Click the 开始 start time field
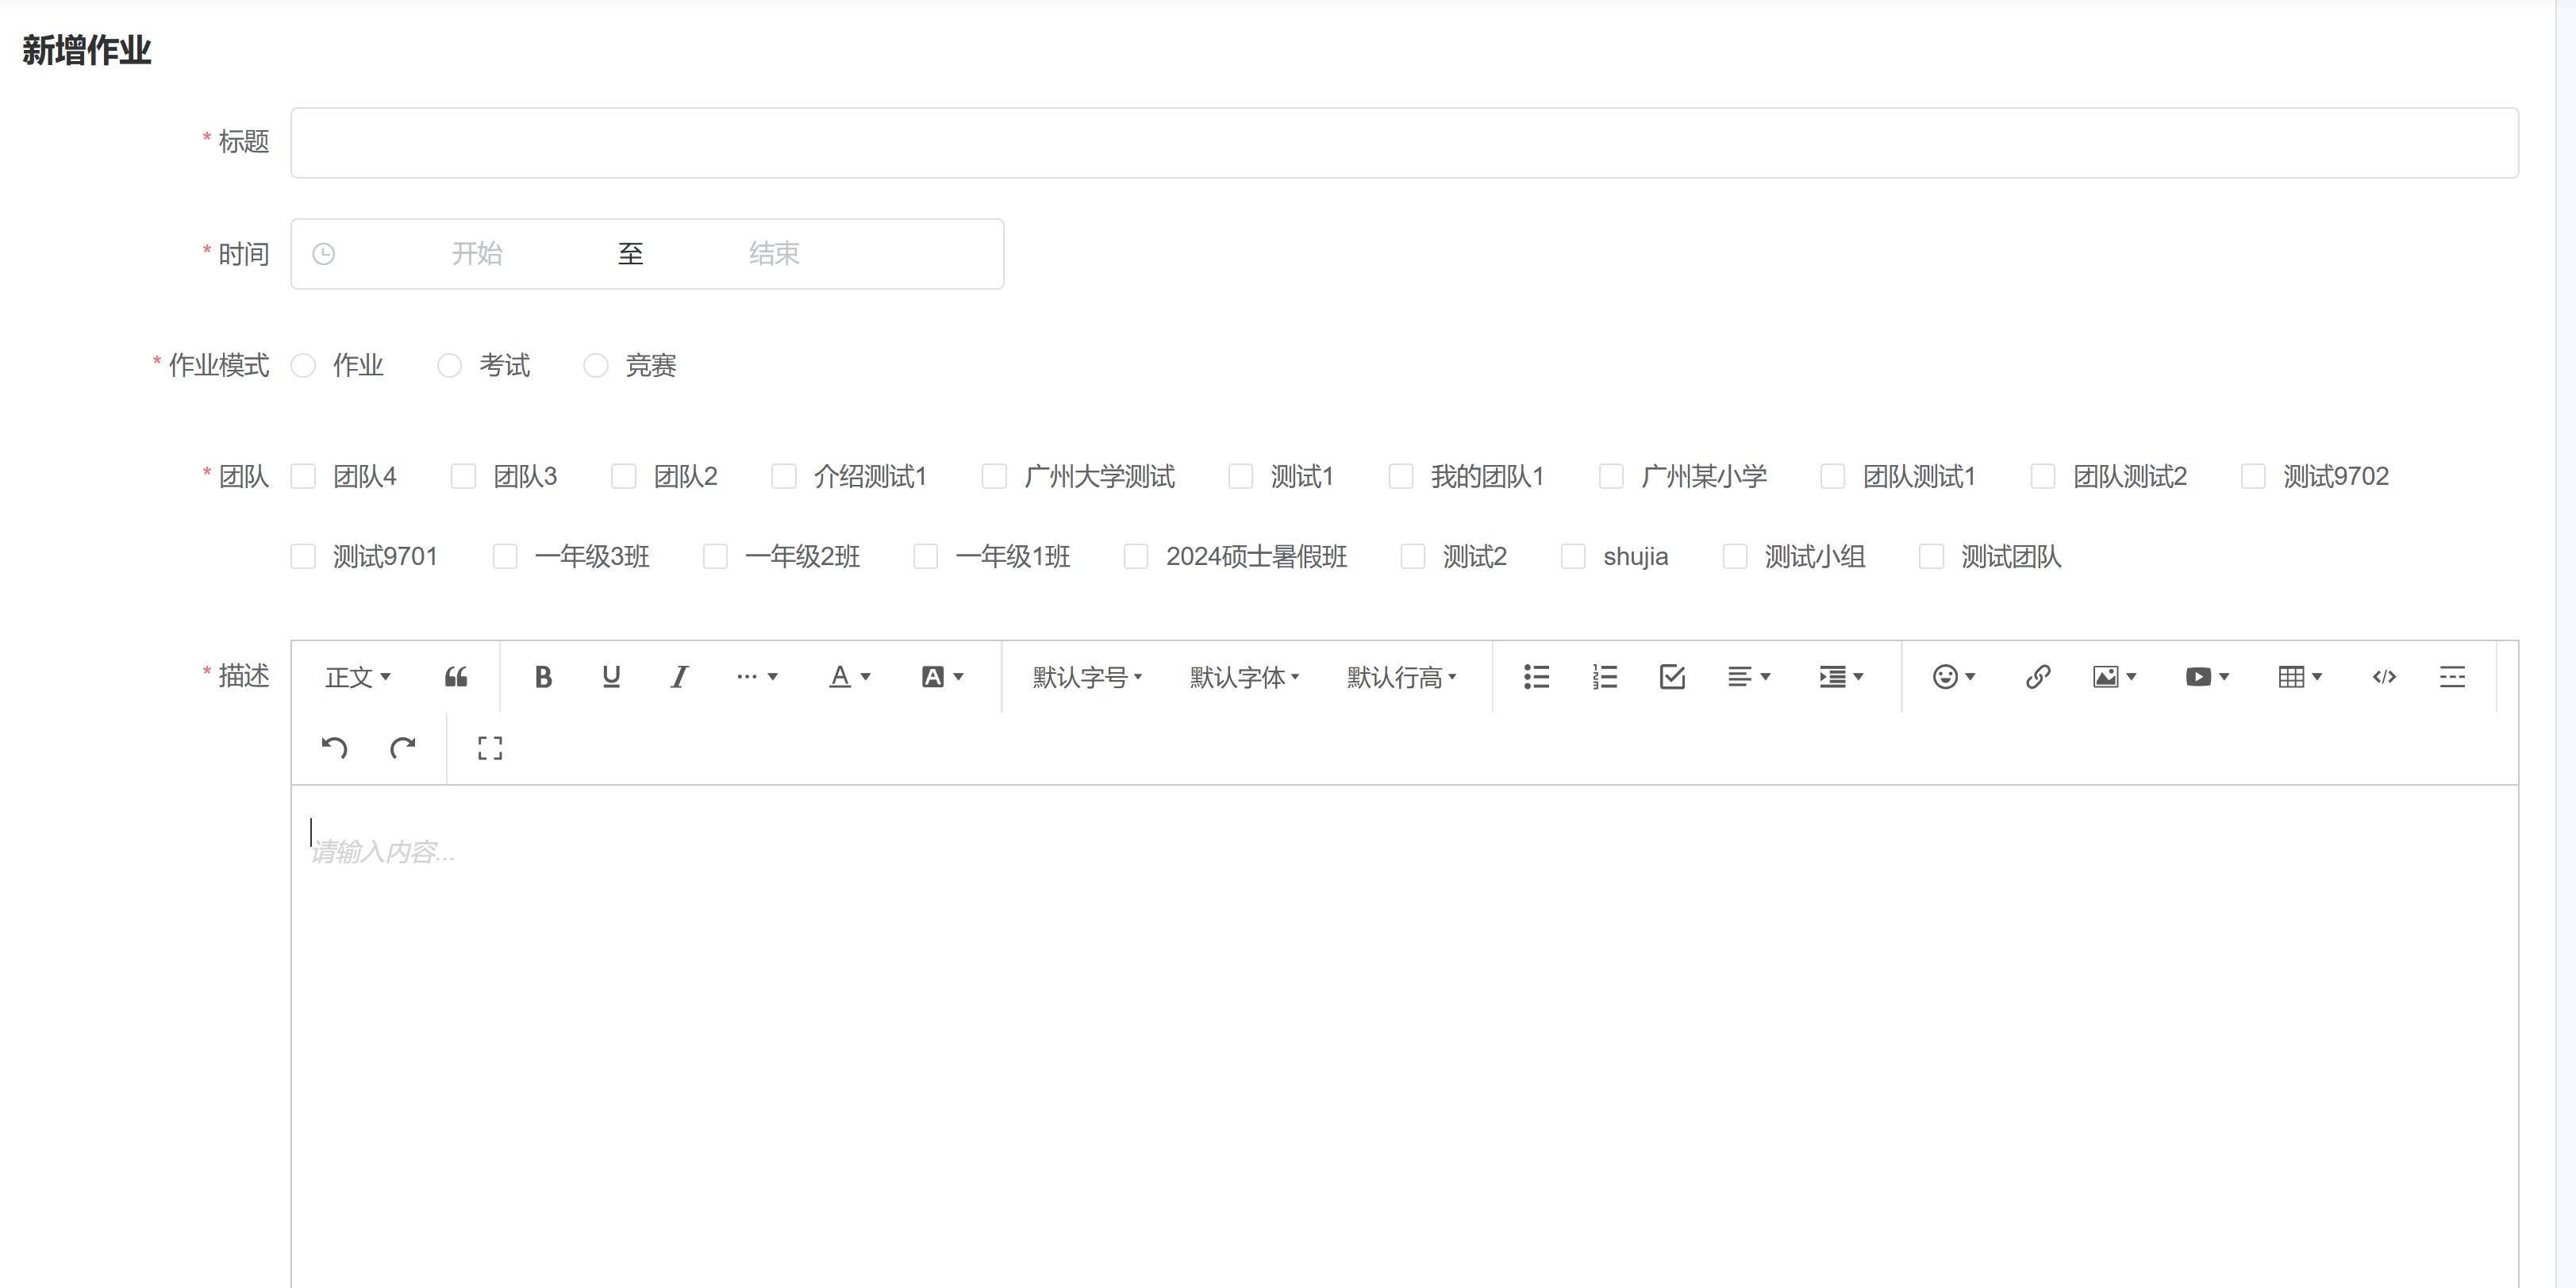This screenshot has height=1288, width=2576. (x=477, y=254)
